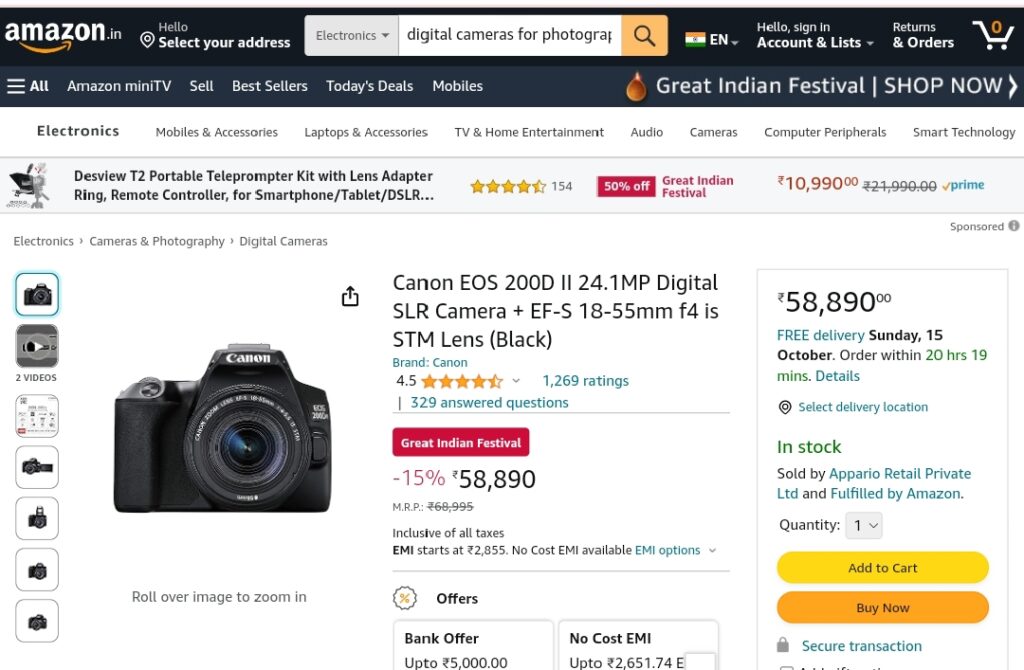Open the All hamburger menu
Image resolution: width=1024 pixels, height=670 pixels.
[27, 86]
